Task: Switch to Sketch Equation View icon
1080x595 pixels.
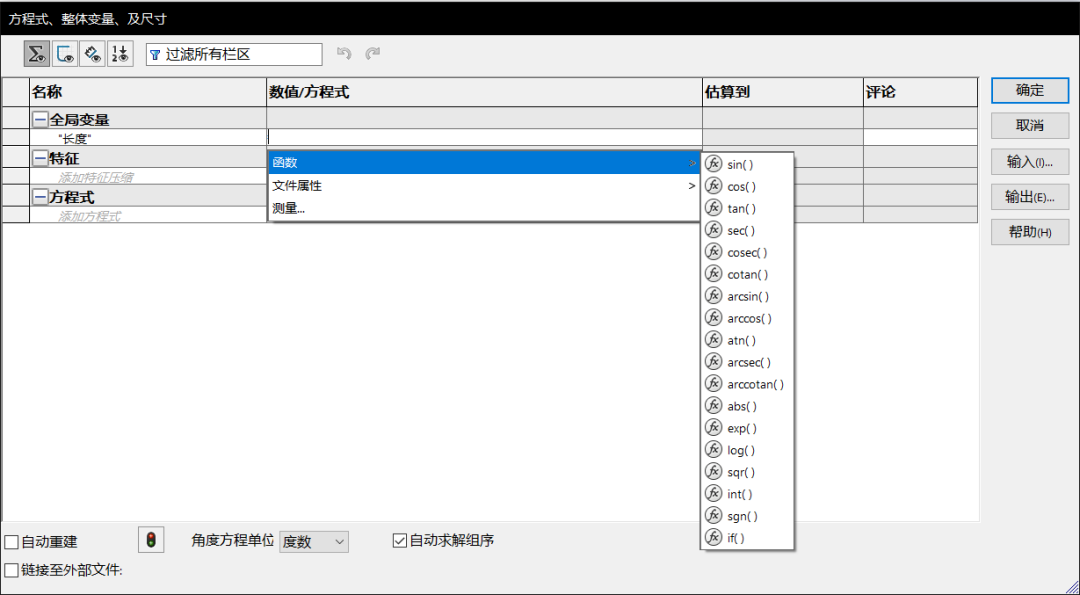Action: 65,54
